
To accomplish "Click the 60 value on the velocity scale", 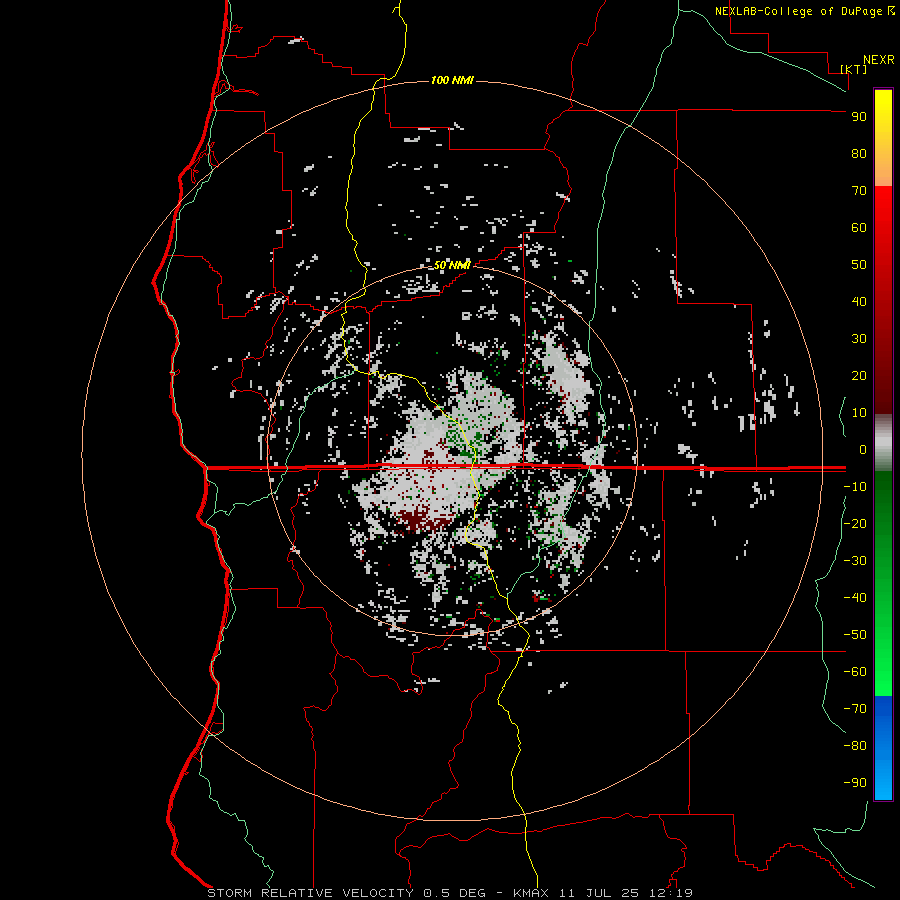I will coord(859,228).
